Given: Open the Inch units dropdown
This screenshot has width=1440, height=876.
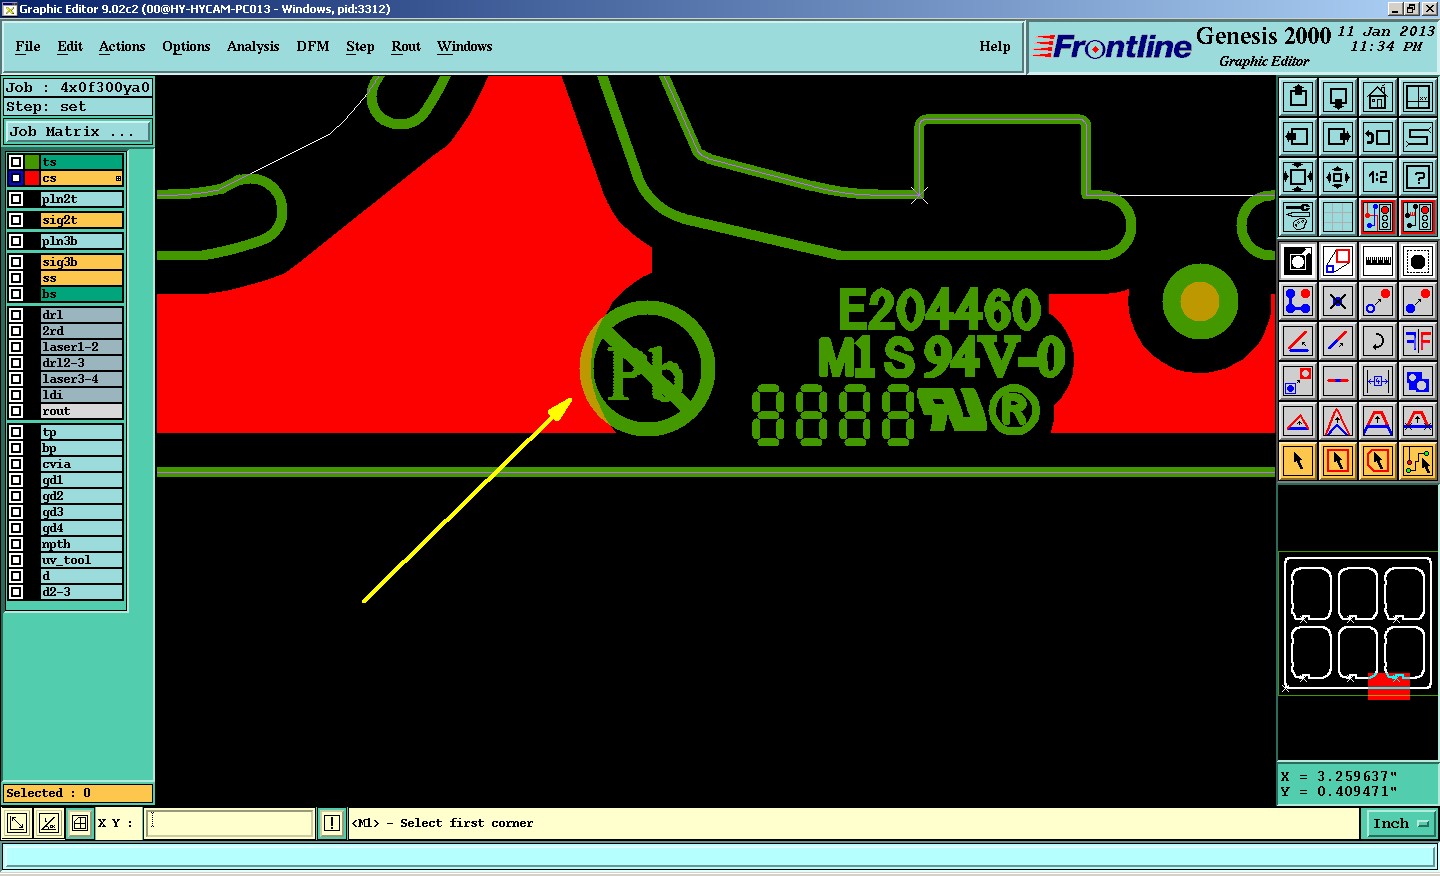Looking at the screenshot, I should coord(1400,824).
